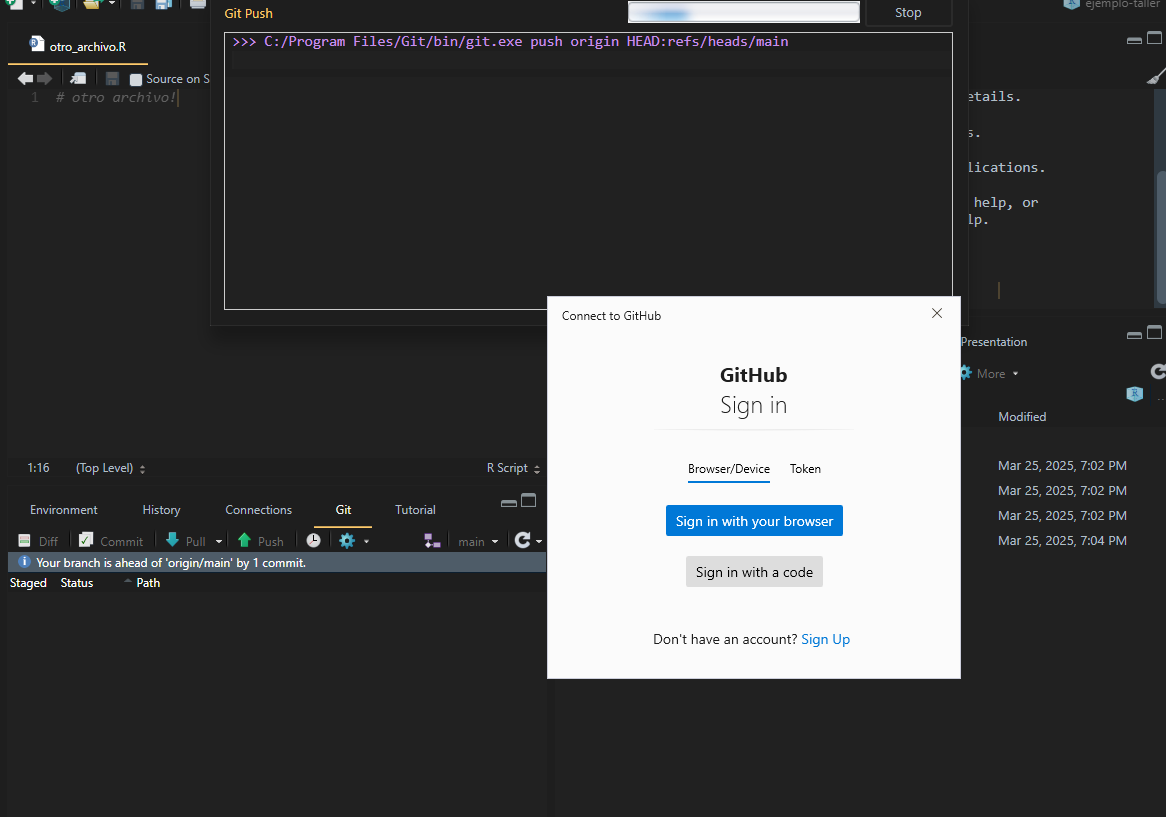Click the R project icon in Files pane
The height and width of the screenshot is (817, 1166).
1135,394
